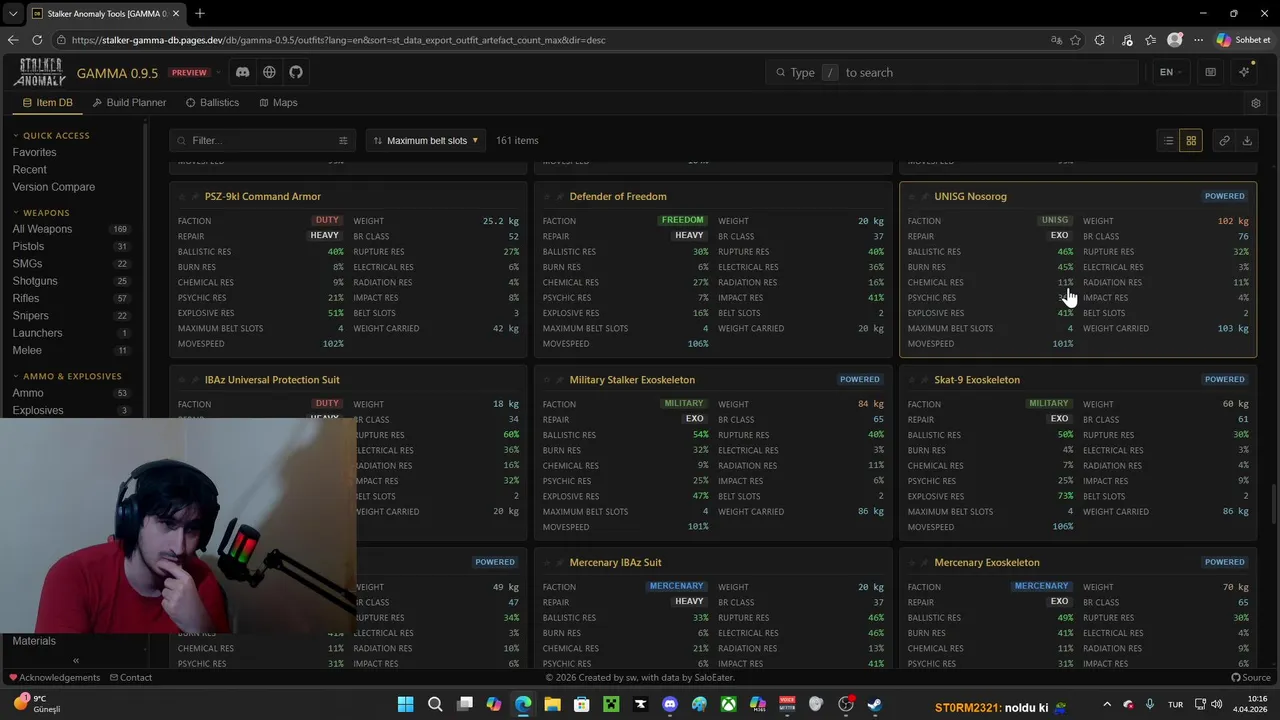Image resolution: width=1280 pixels, height=720 pixels.
Task: Click the Stalker Anomaly logo
Action: 39,72
